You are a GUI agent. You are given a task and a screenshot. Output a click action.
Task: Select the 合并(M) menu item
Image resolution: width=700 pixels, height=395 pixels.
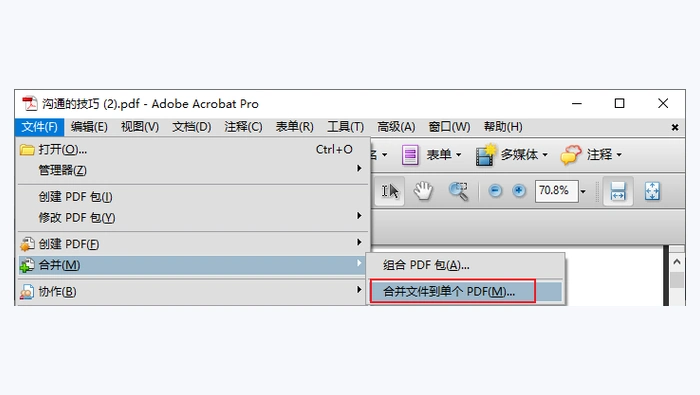(x=193, y=265)
